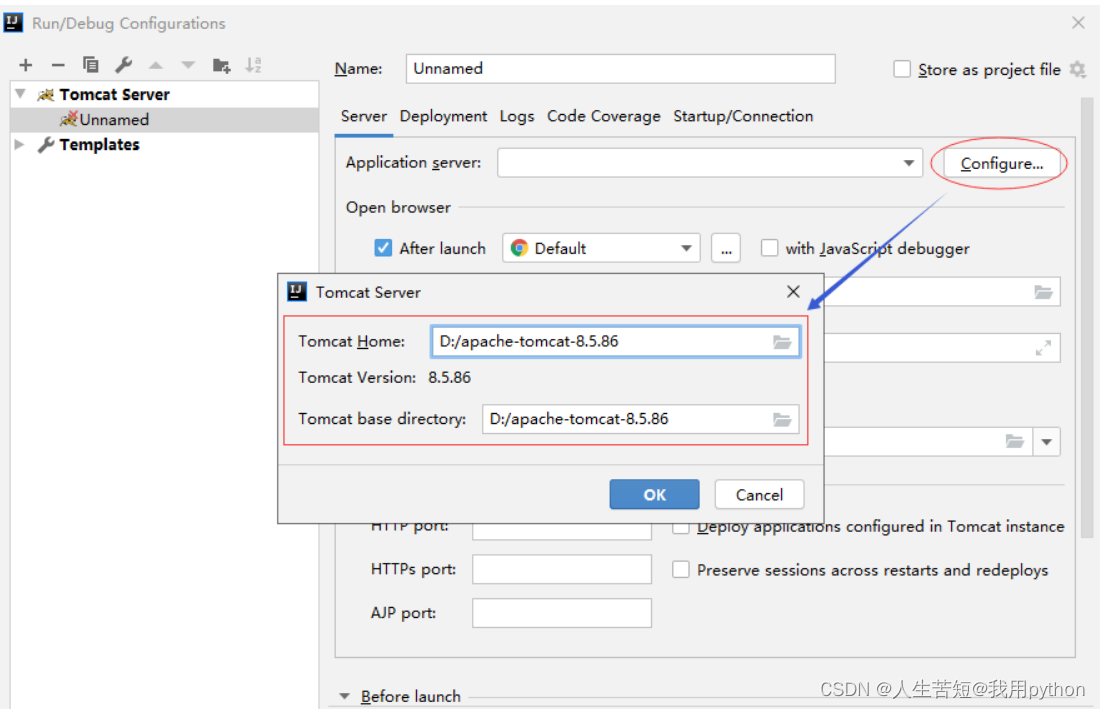
Task: Click the Open browser section label
Action: (x=398, y=208)
